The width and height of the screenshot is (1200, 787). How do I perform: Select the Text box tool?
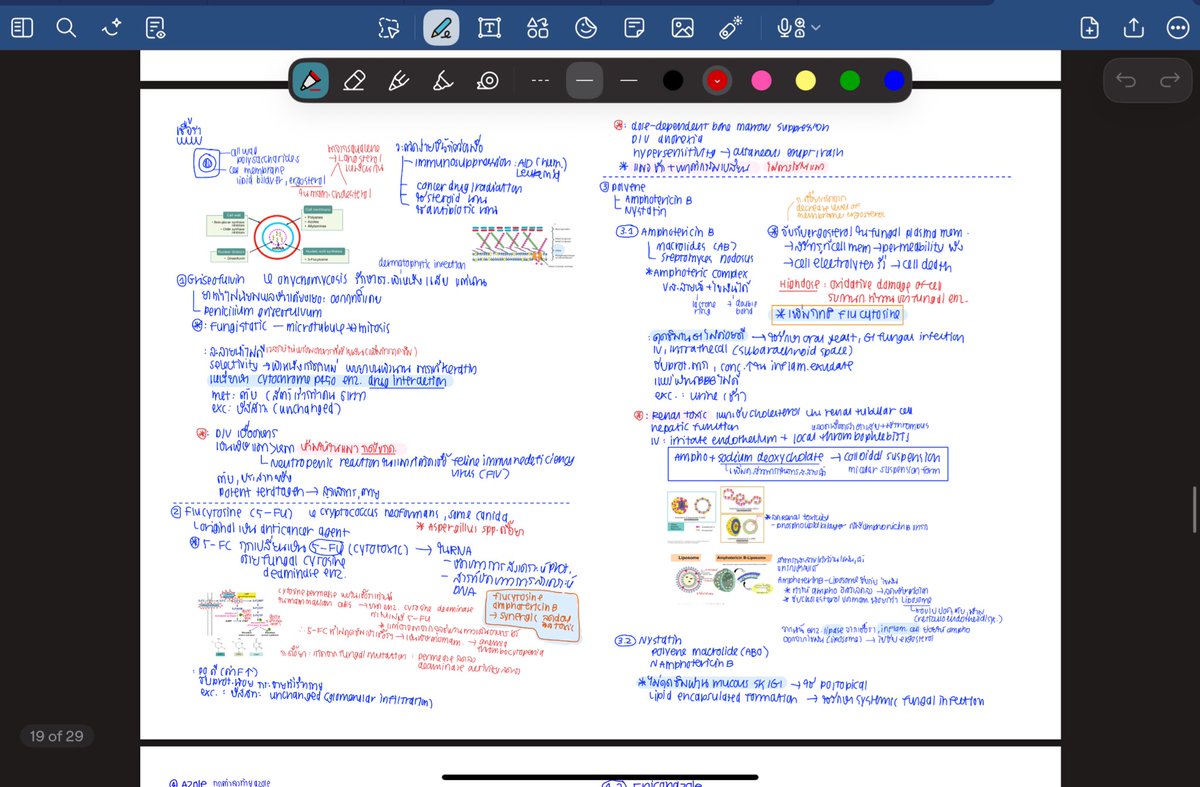tap(490, 28)
